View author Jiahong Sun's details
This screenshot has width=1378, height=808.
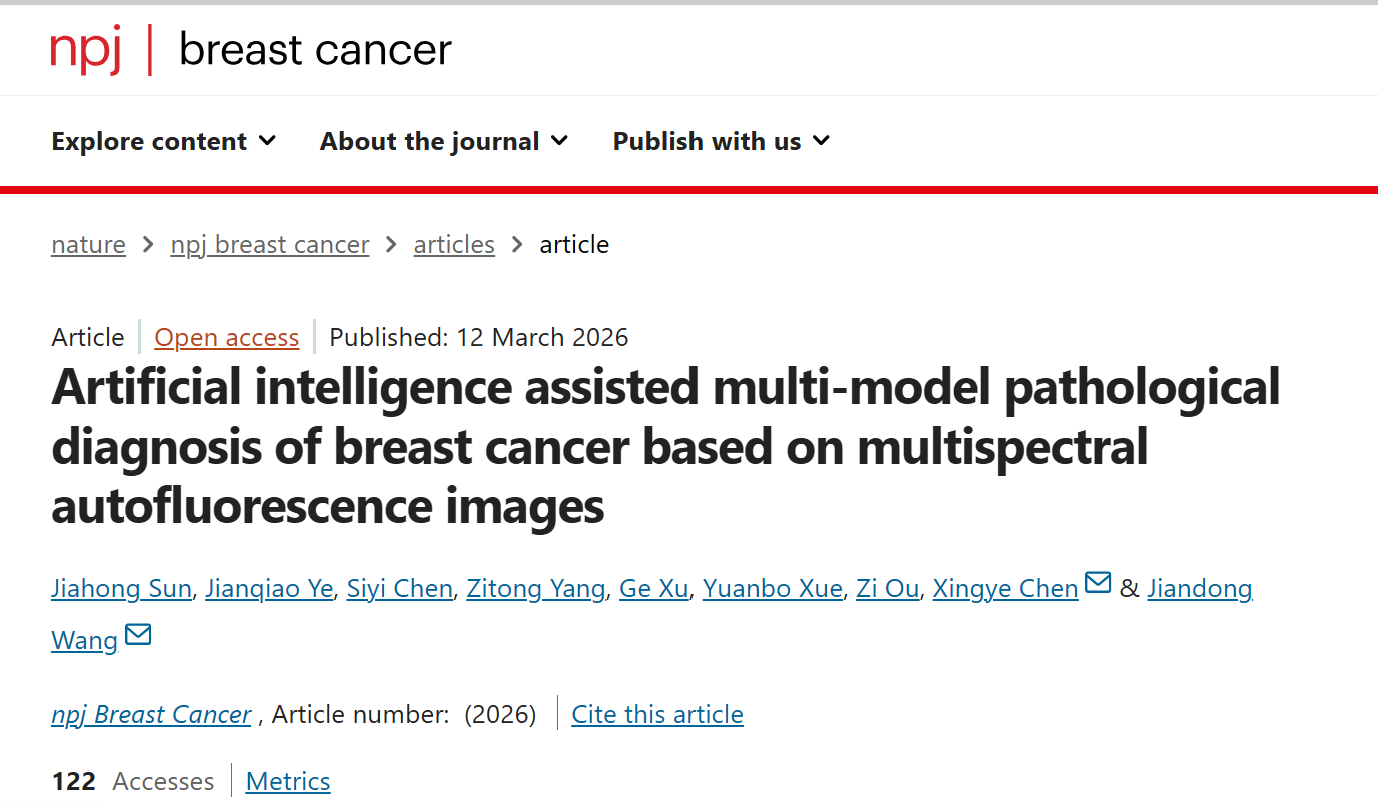pos(121,589)
